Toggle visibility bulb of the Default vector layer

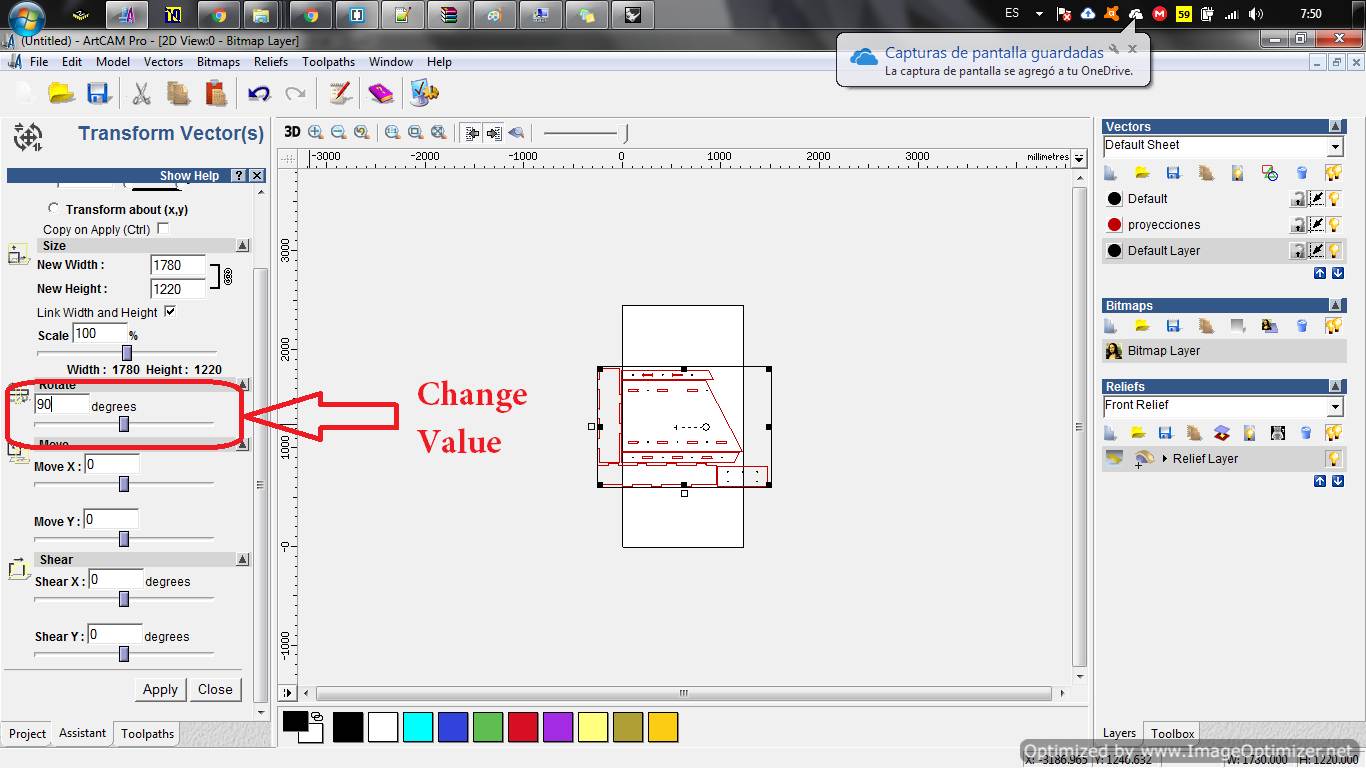[x=1334, y=198]
